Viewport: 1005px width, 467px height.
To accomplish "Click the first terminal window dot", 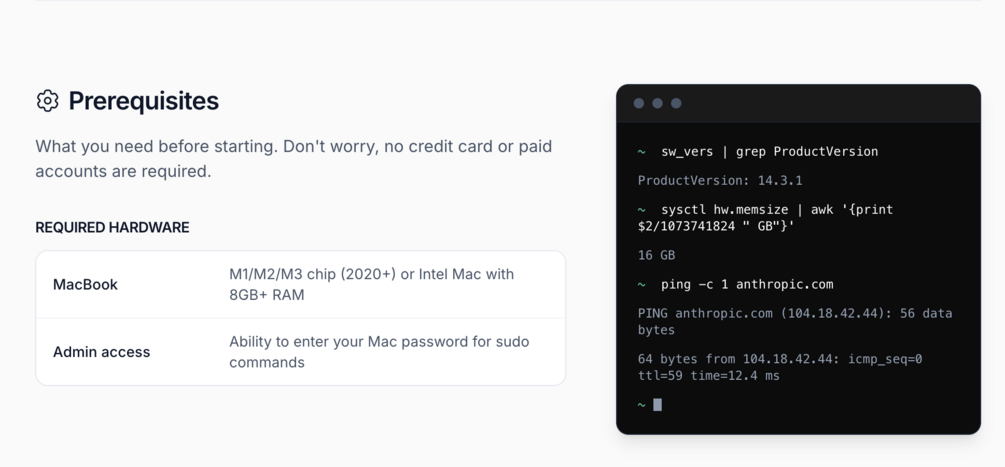I will (x=638, y=103).
